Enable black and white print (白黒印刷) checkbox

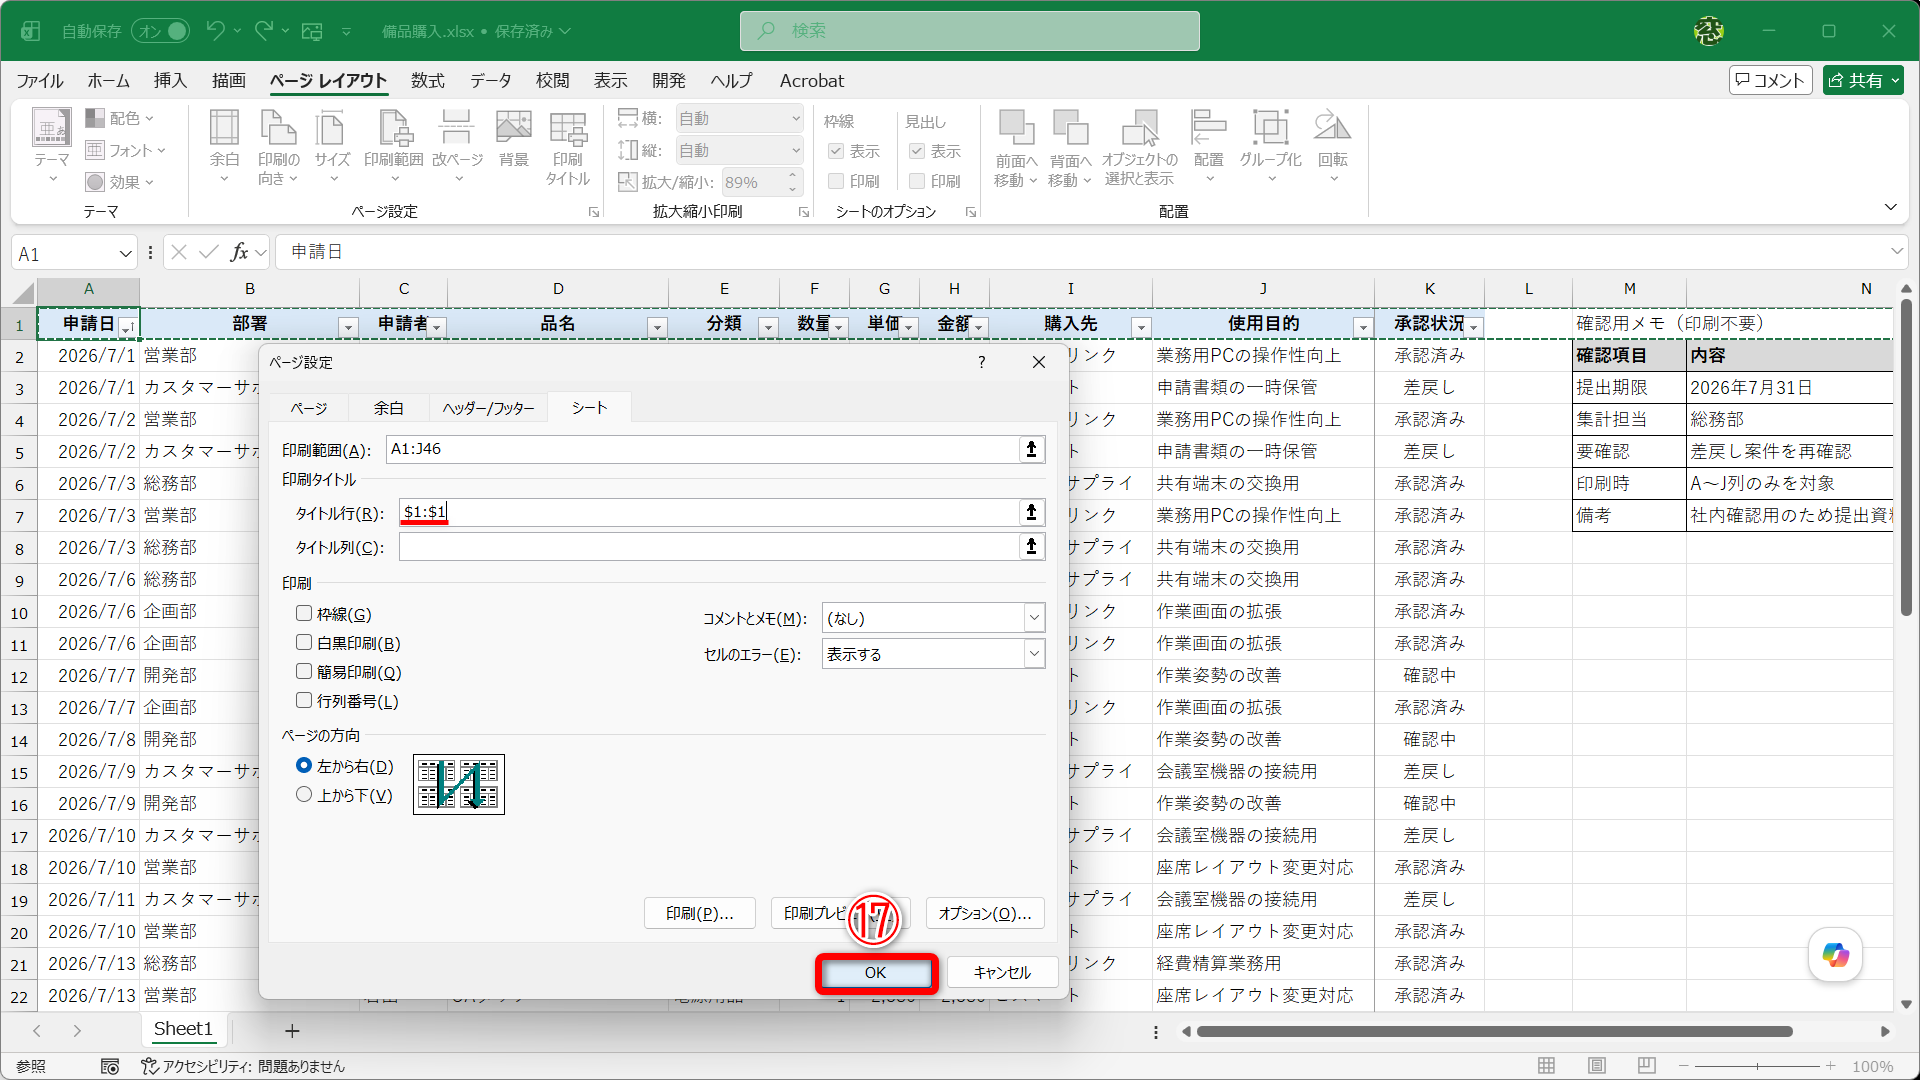coord(304,642)
